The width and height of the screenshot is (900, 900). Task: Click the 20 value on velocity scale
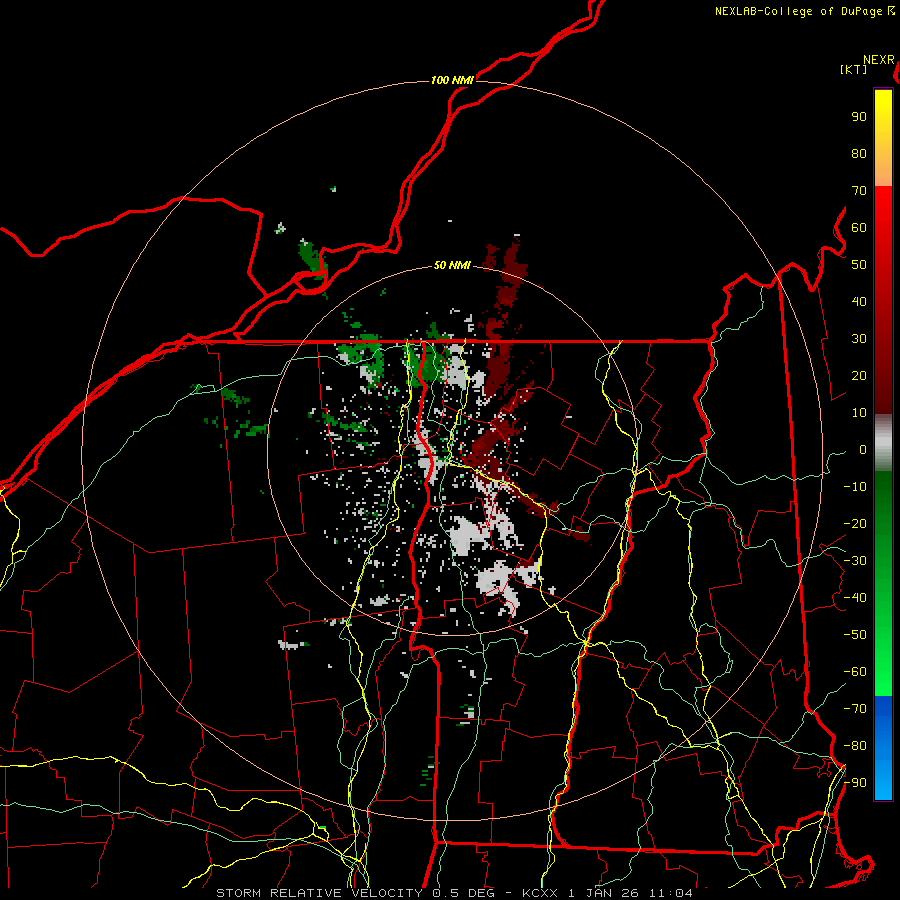pyautogui.click(x=859, y=375)
